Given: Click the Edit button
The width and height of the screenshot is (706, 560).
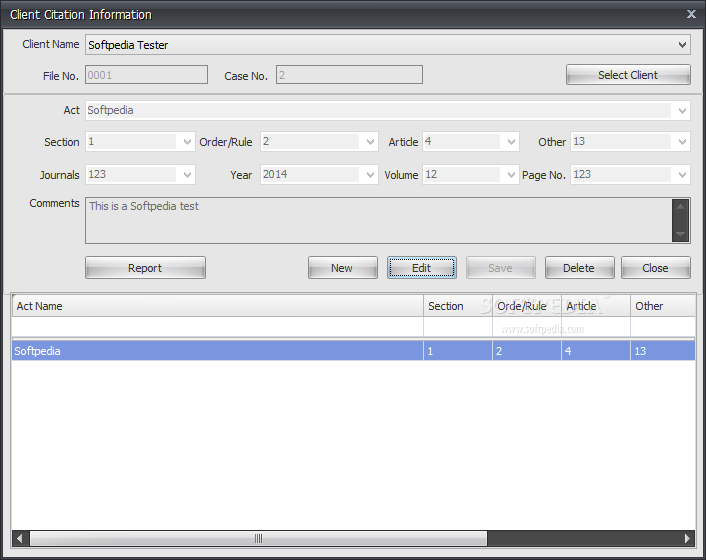Looking at the screenshot, I should 422,268.
